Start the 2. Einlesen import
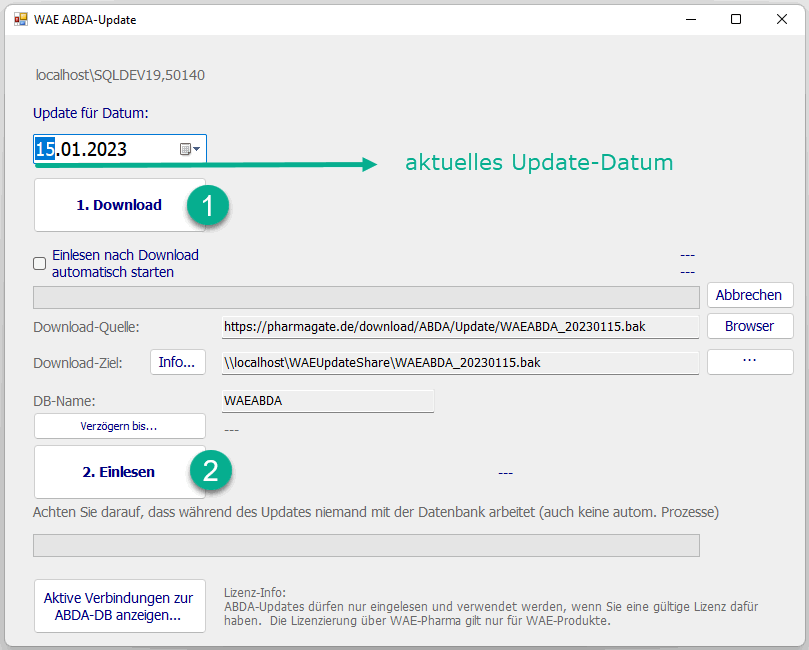The width and height of the screenshot is (809, 650). [120, 472]
